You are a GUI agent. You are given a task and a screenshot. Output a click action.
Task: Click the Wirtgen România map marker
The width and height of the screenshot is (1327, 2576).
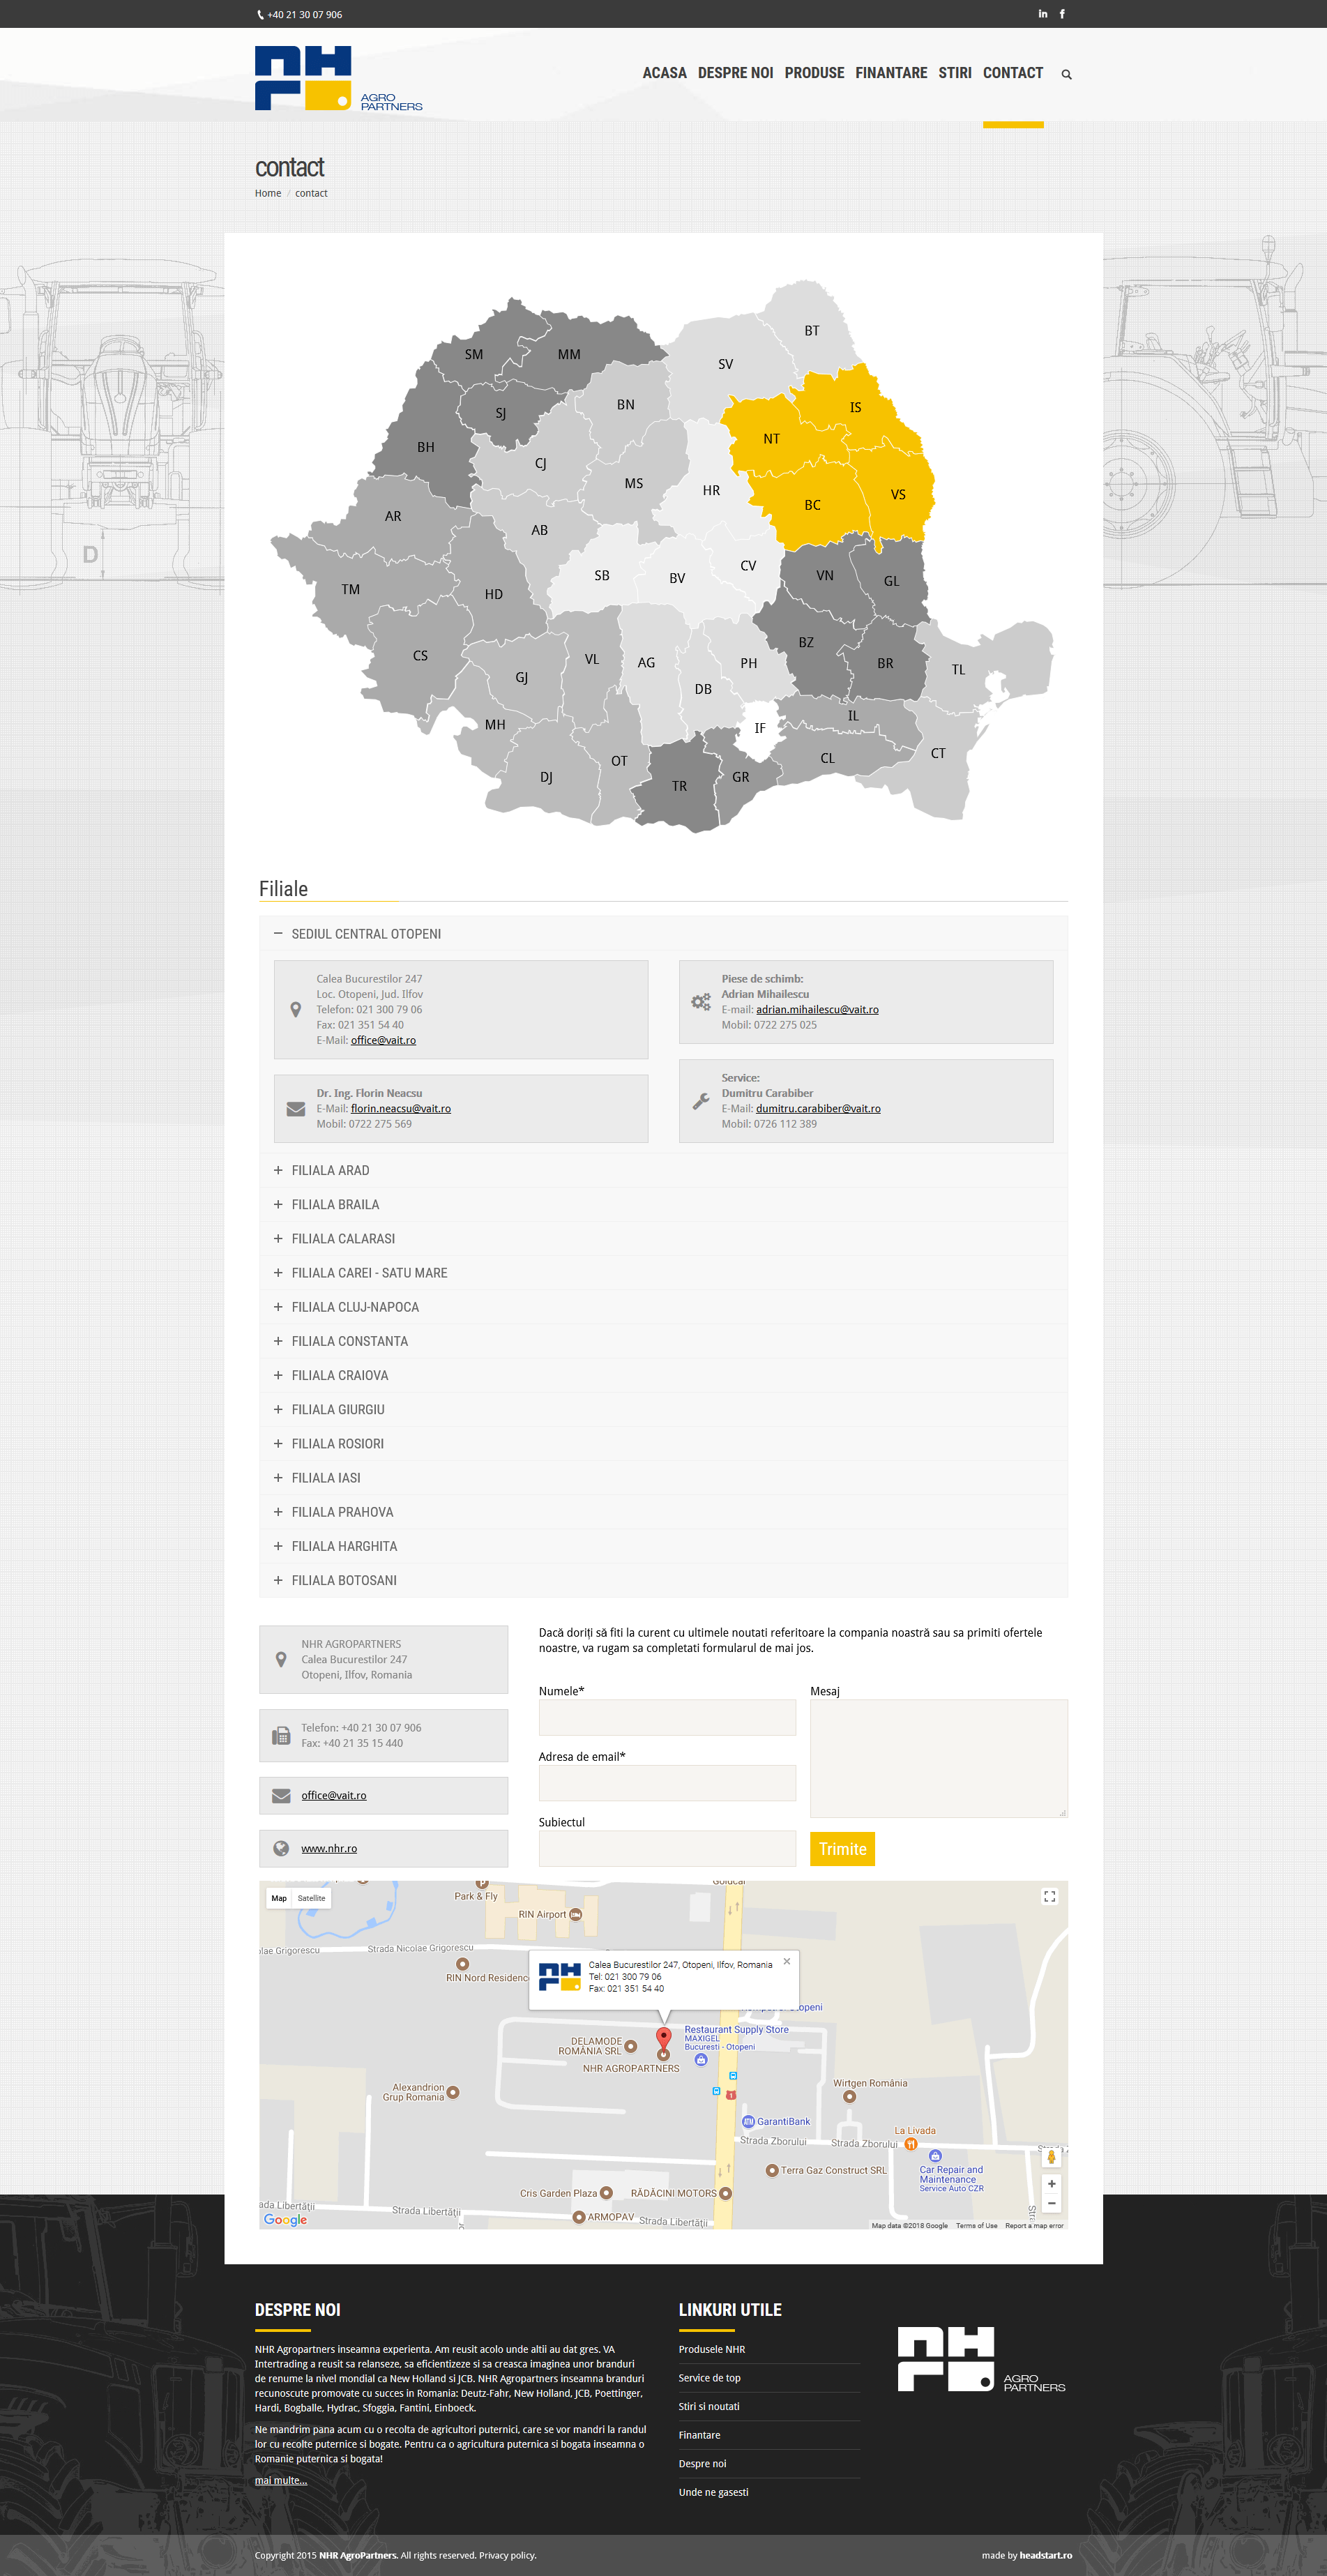[849, 2096]
